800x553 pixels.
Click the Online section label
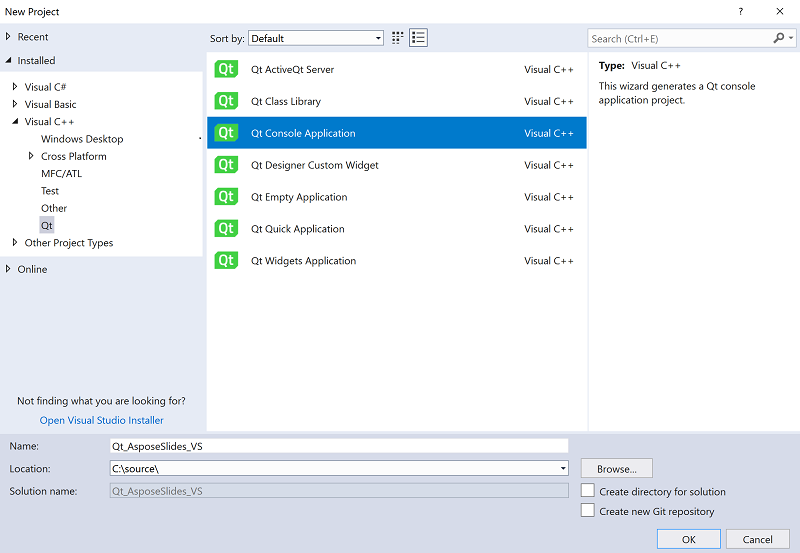coord(32,269)
